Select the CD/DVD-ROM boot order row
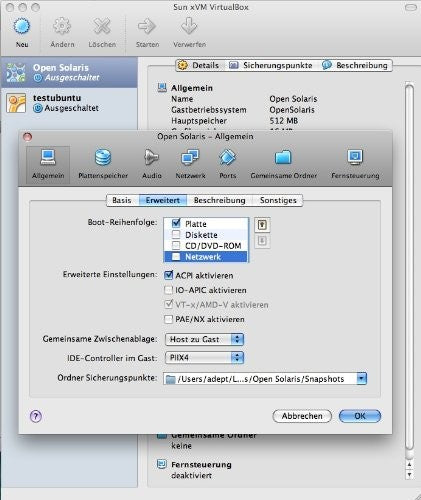 click(206, 246)
